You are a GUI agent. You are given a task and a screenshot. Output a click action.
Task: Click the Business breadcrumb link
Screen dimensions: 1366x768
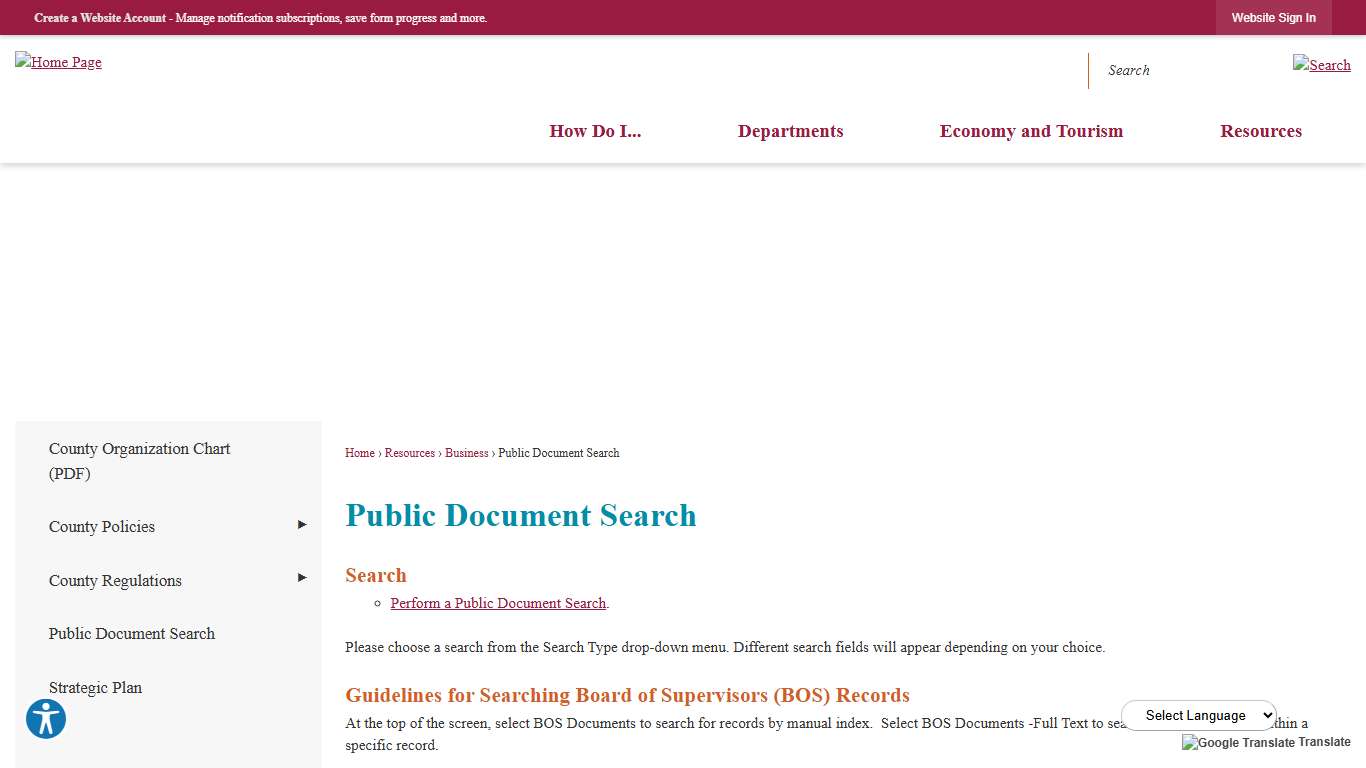pyautogui.click(x=466, y=453)
